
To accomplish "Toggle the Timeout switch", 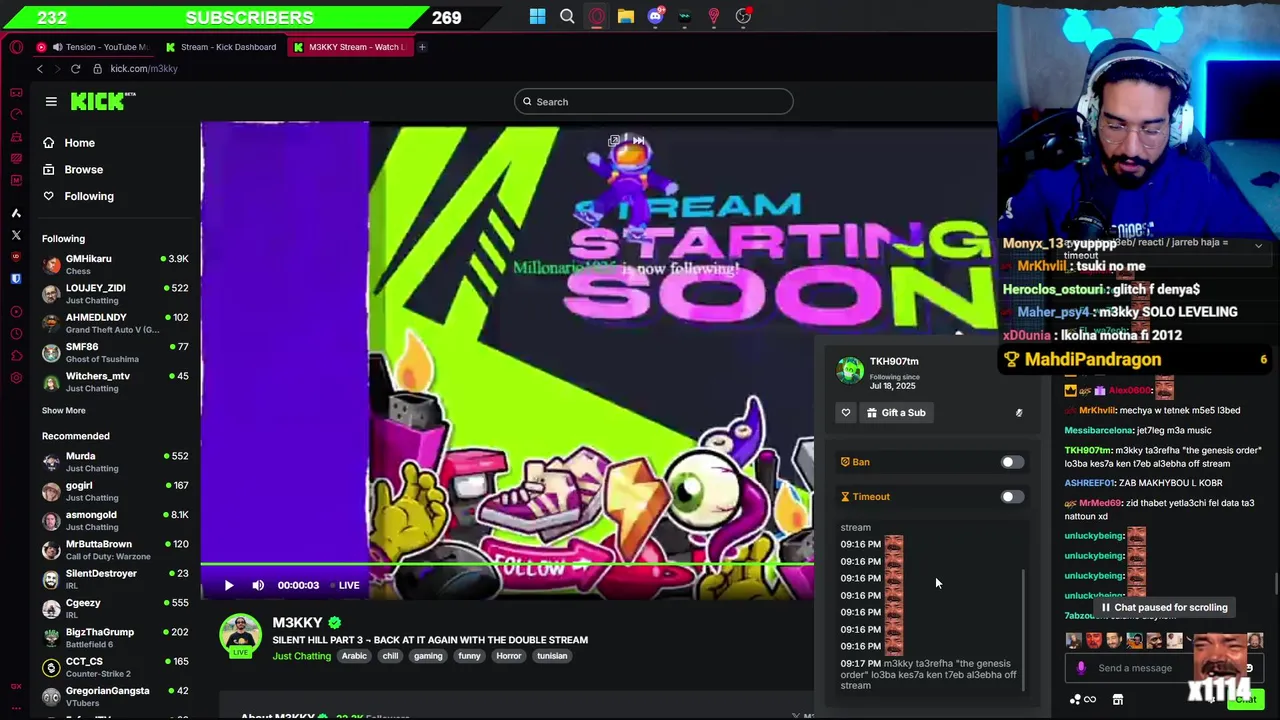I will point(1012,496).
